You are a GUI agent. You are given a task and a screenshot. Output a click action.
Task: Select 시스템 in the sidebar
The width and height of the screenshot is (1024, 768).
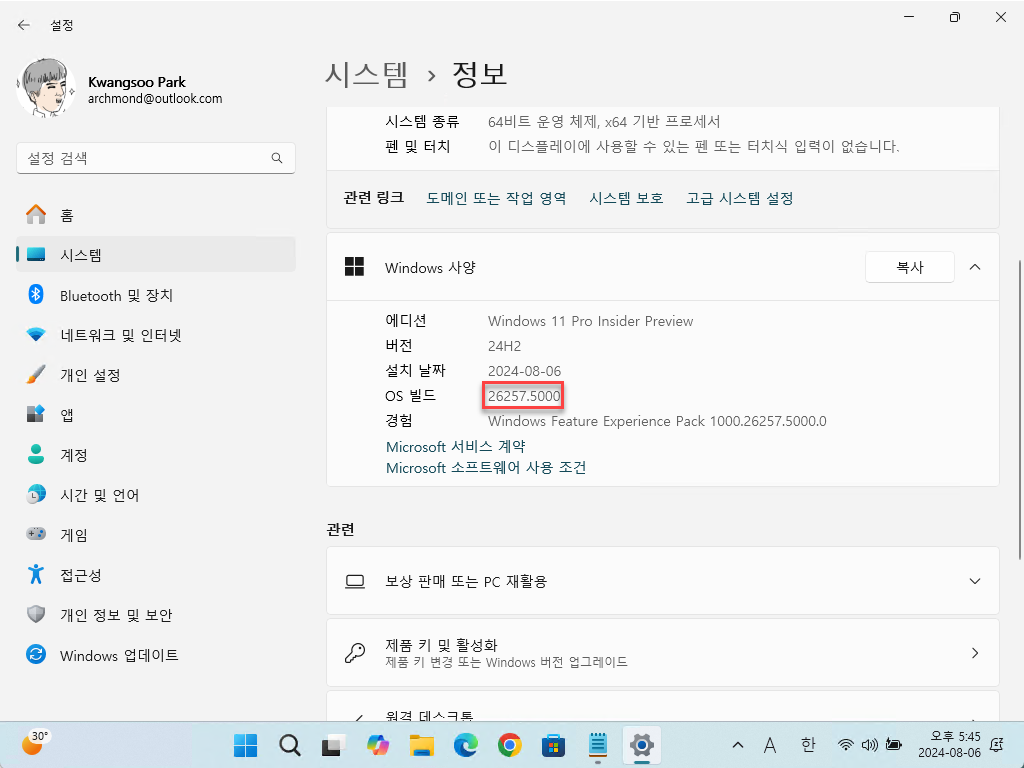pos(155,255)
